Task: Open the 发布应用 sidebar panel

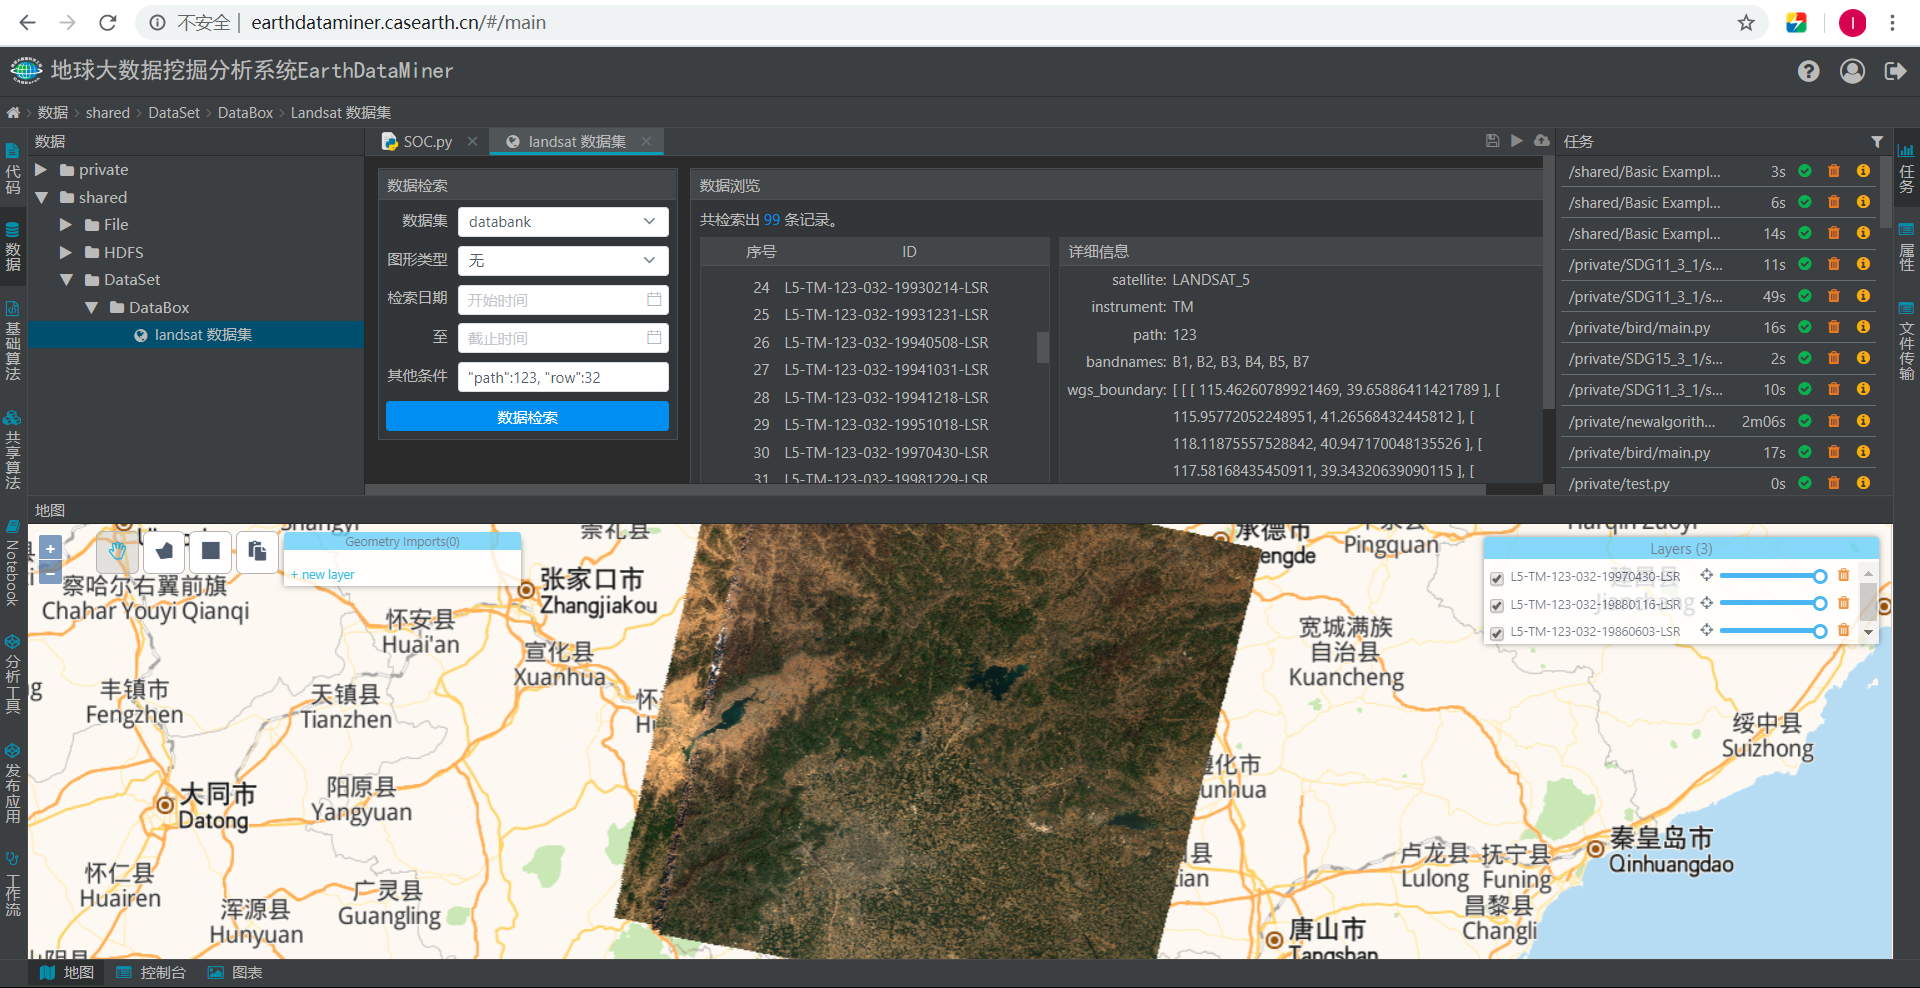Action: [x=13, y=783]
